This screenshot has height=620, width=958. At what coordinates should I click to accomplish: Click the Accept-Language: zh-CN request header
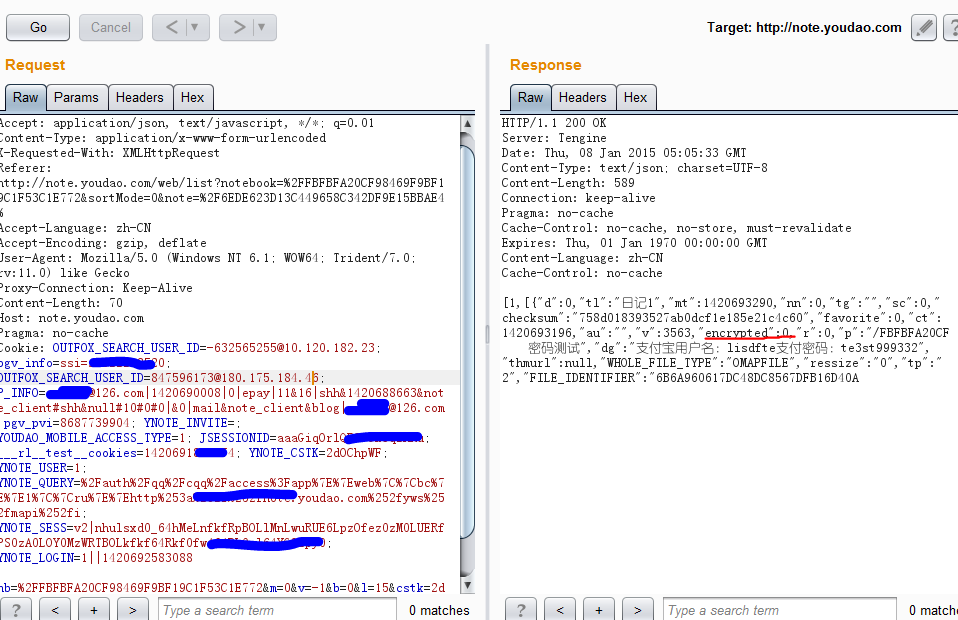[75, 228]
